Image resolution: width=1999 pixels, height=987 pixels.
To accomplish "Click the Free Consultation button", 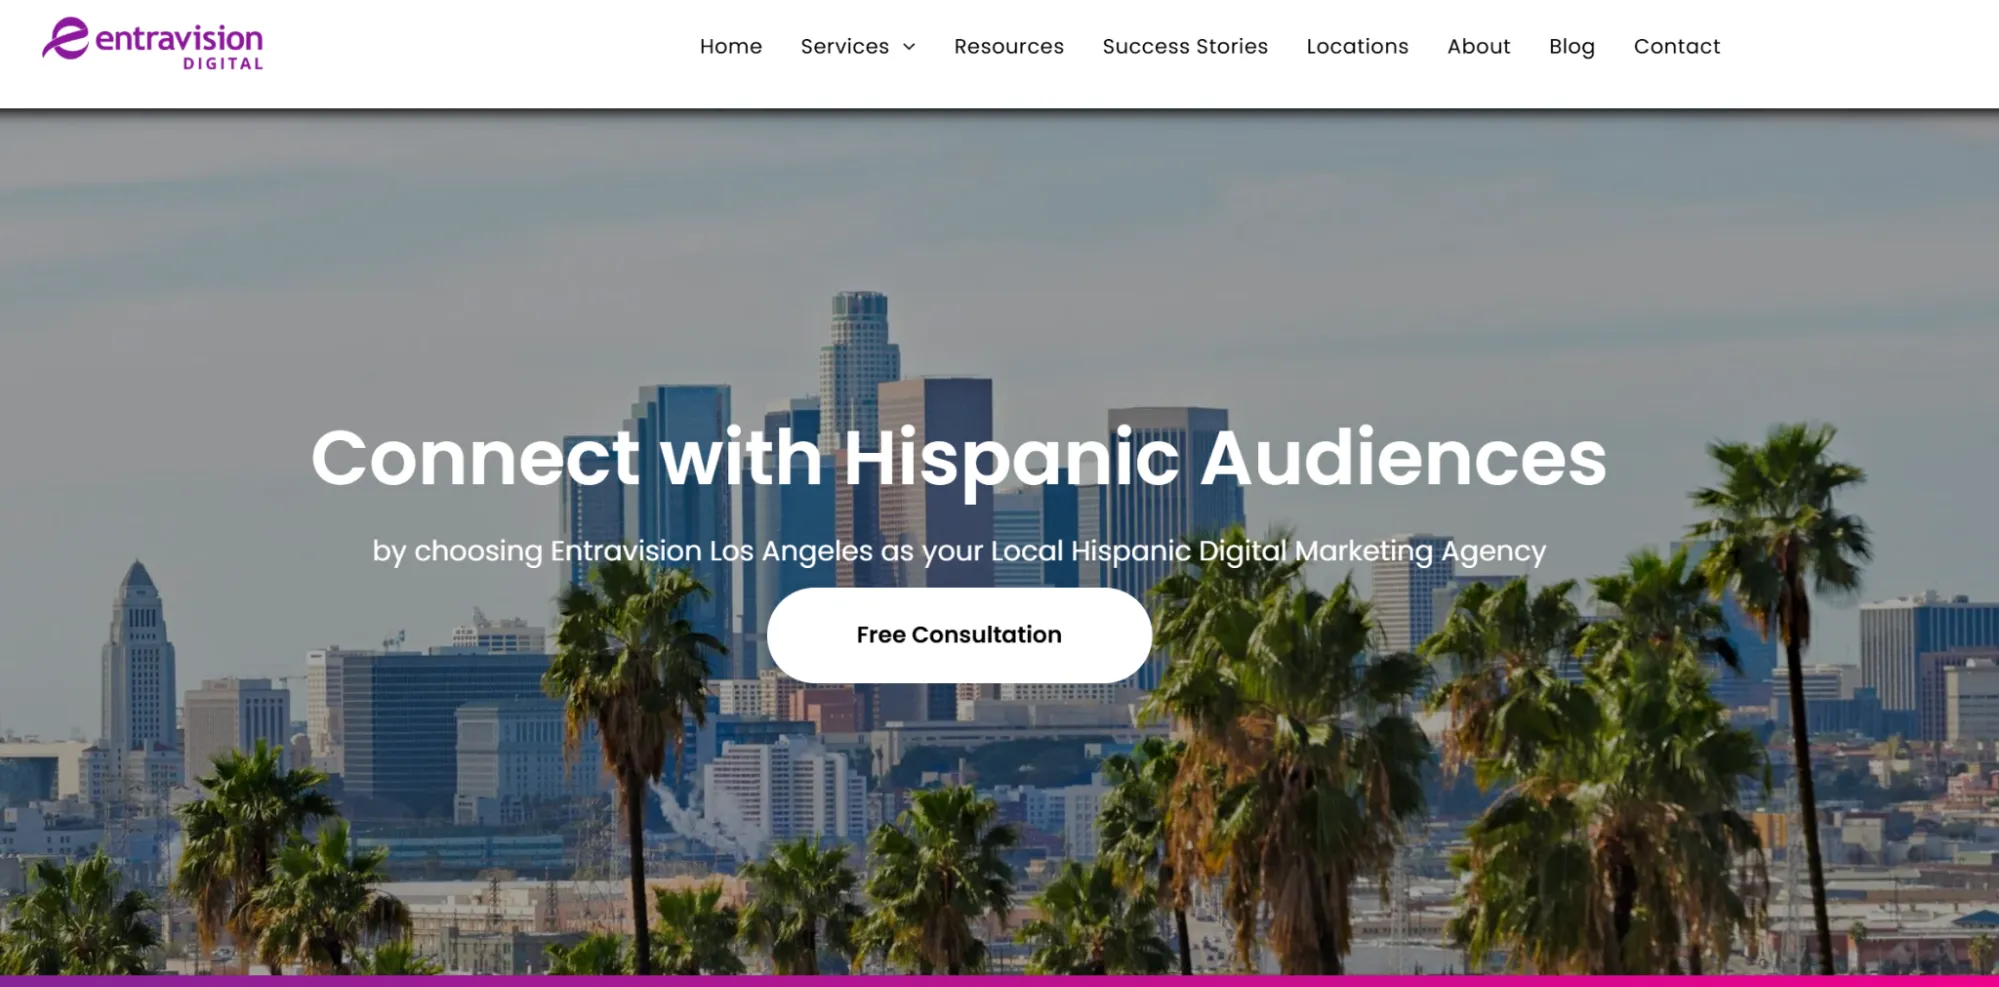I will pyautogui.click(x=959, y=635).
